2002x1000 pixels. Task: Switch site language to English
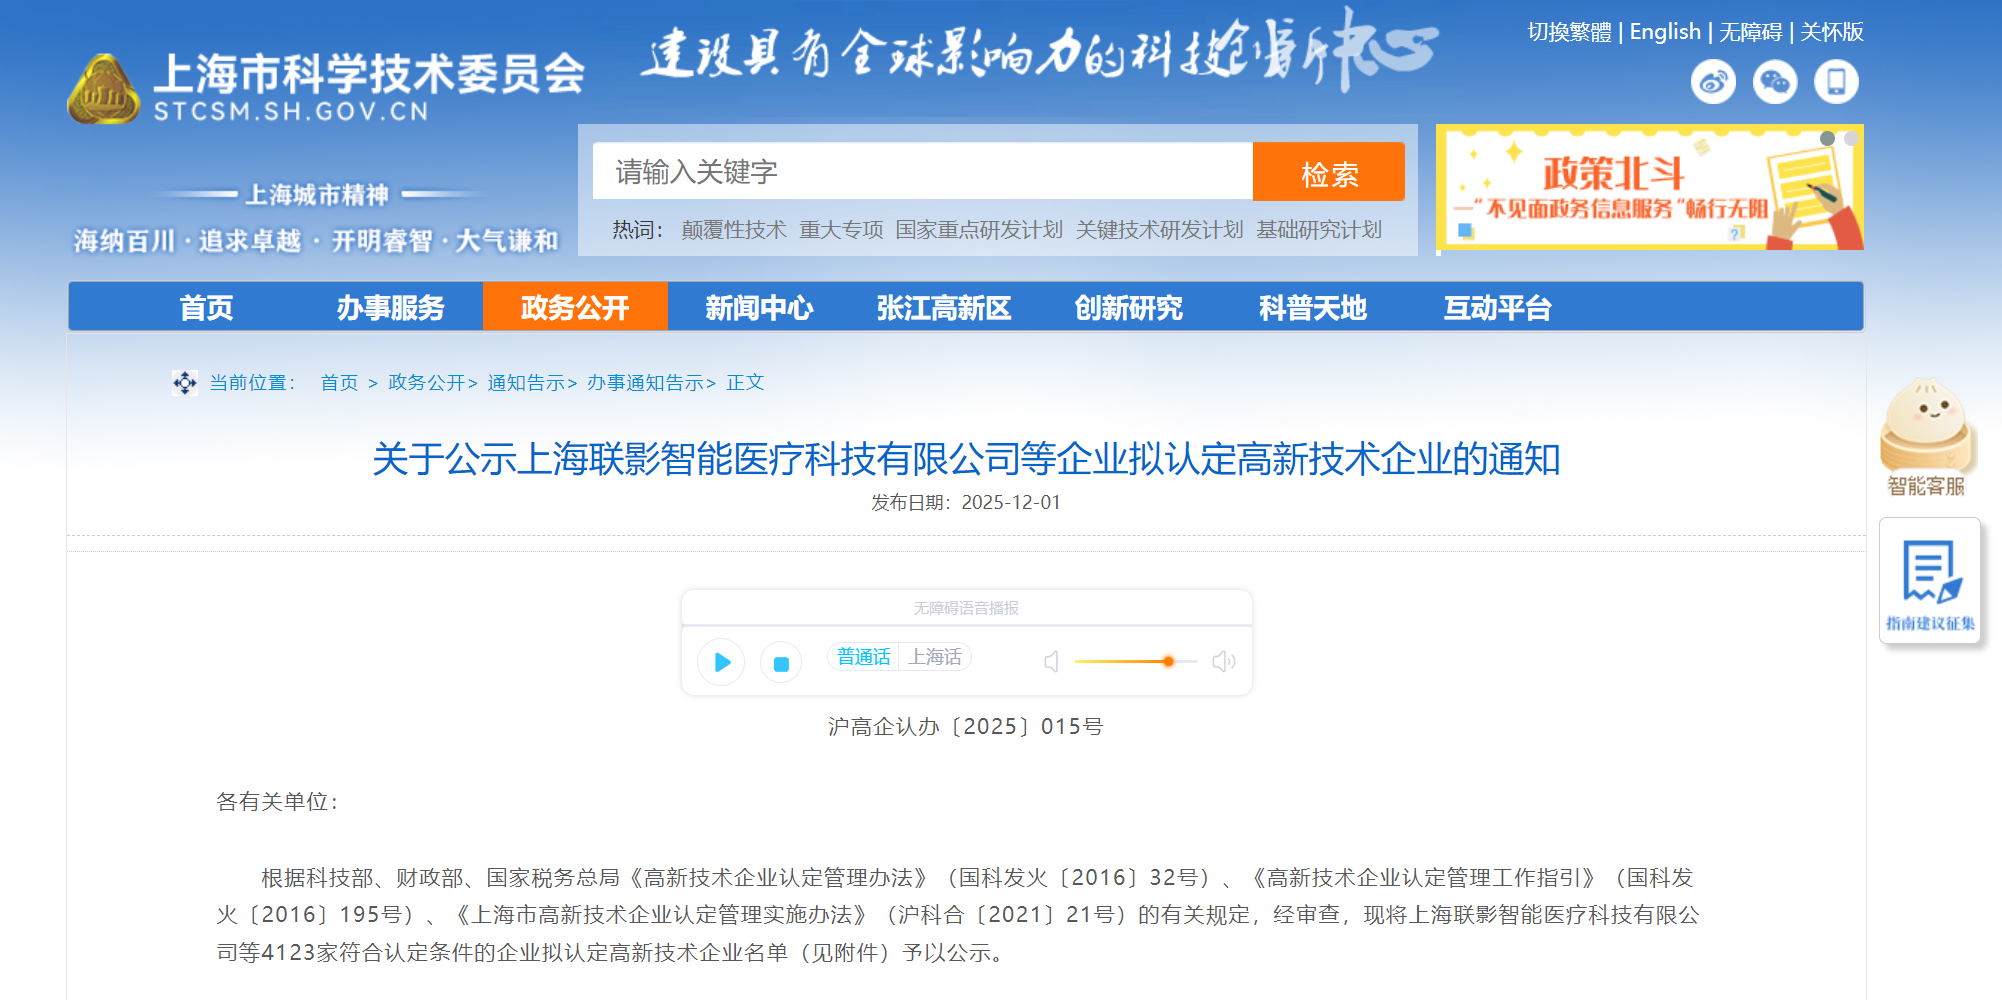(1664, 32)
